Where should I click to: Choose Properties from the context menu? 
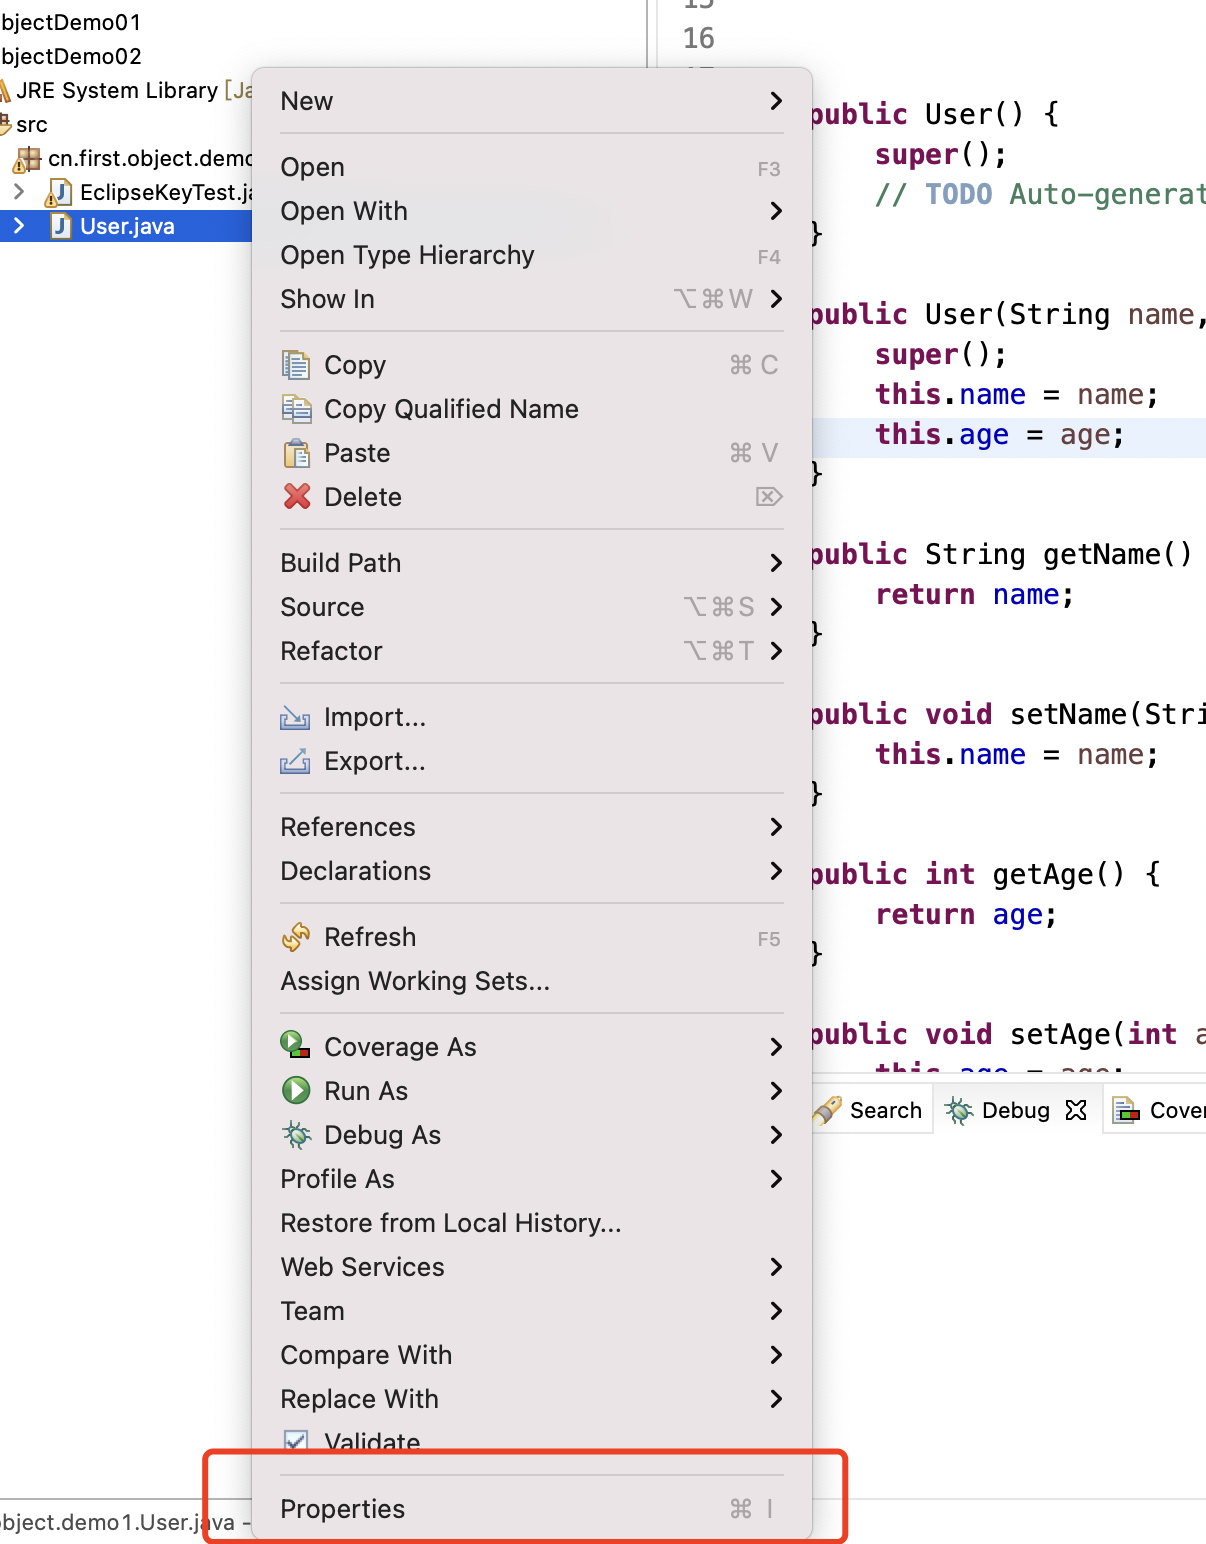pyautogui.click(x=343, y=1509)
